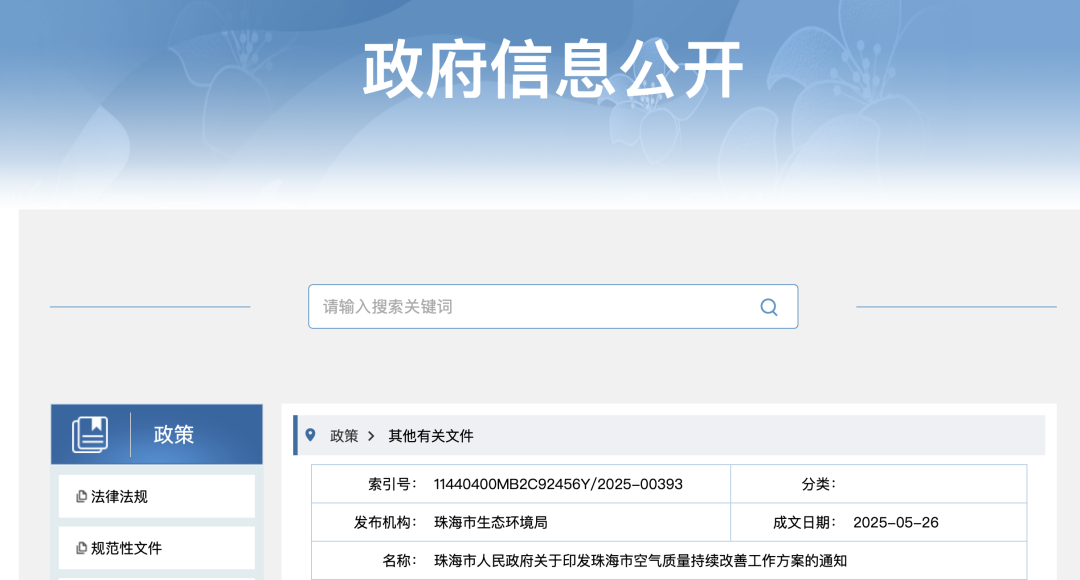The height and width of the screenshot is (580, 1080).
Task: Open the 政策 sidebar header
Action: pyautogui.click(x=174, y=435)
